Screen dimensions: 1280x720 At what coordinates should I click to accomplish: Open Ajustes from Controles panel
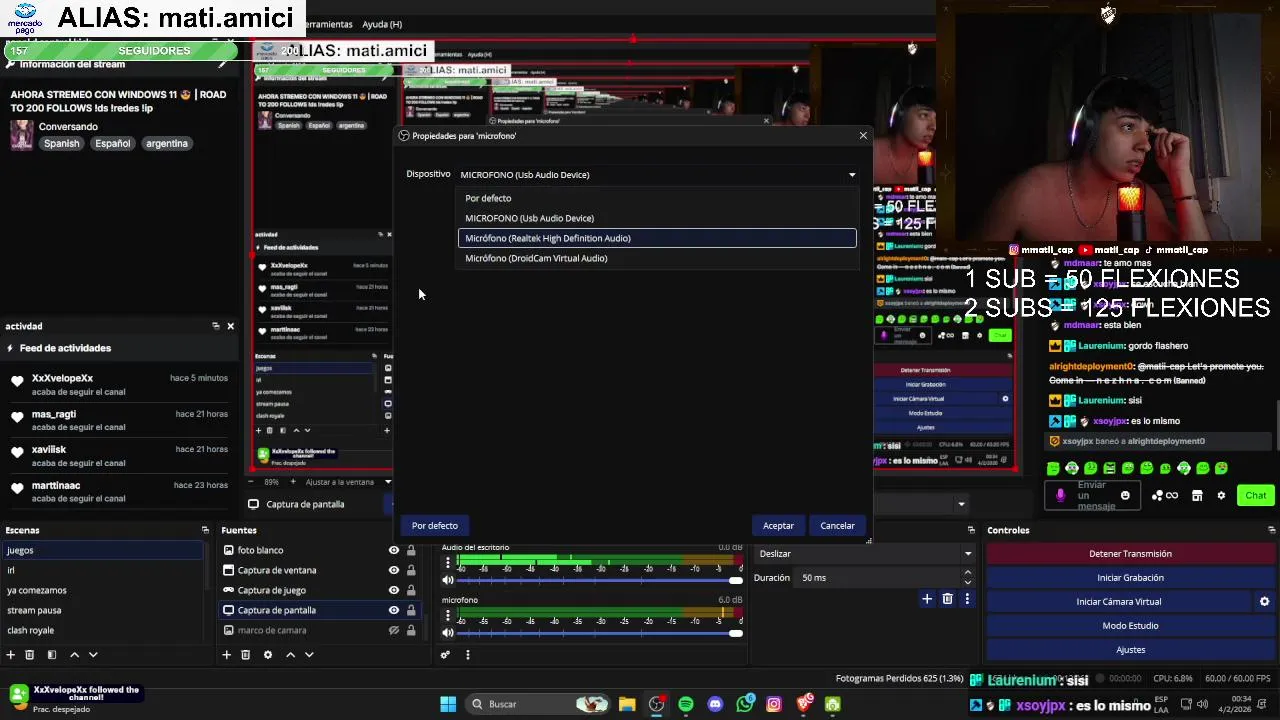point(1130,650)
